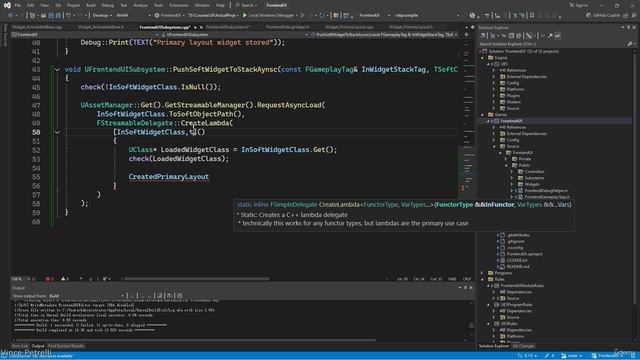Select the Error List tab

[x=19, y=346]
